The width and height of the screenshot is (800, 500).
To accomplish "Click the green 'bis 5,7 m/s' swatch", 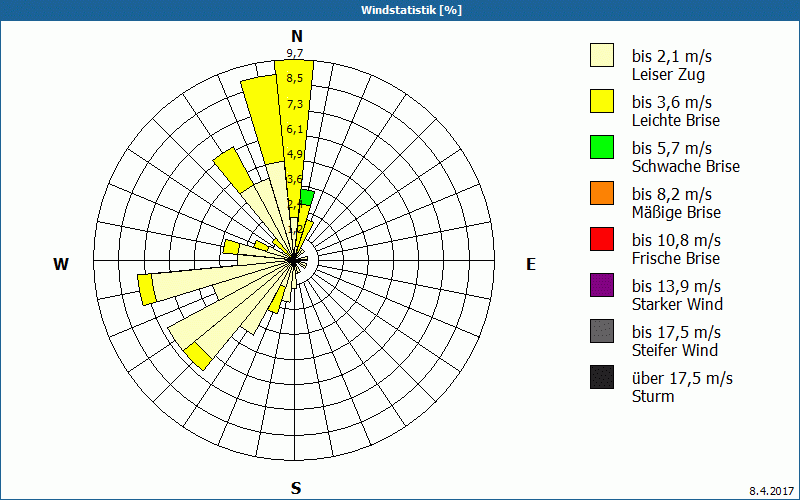I will click(602, 147).
